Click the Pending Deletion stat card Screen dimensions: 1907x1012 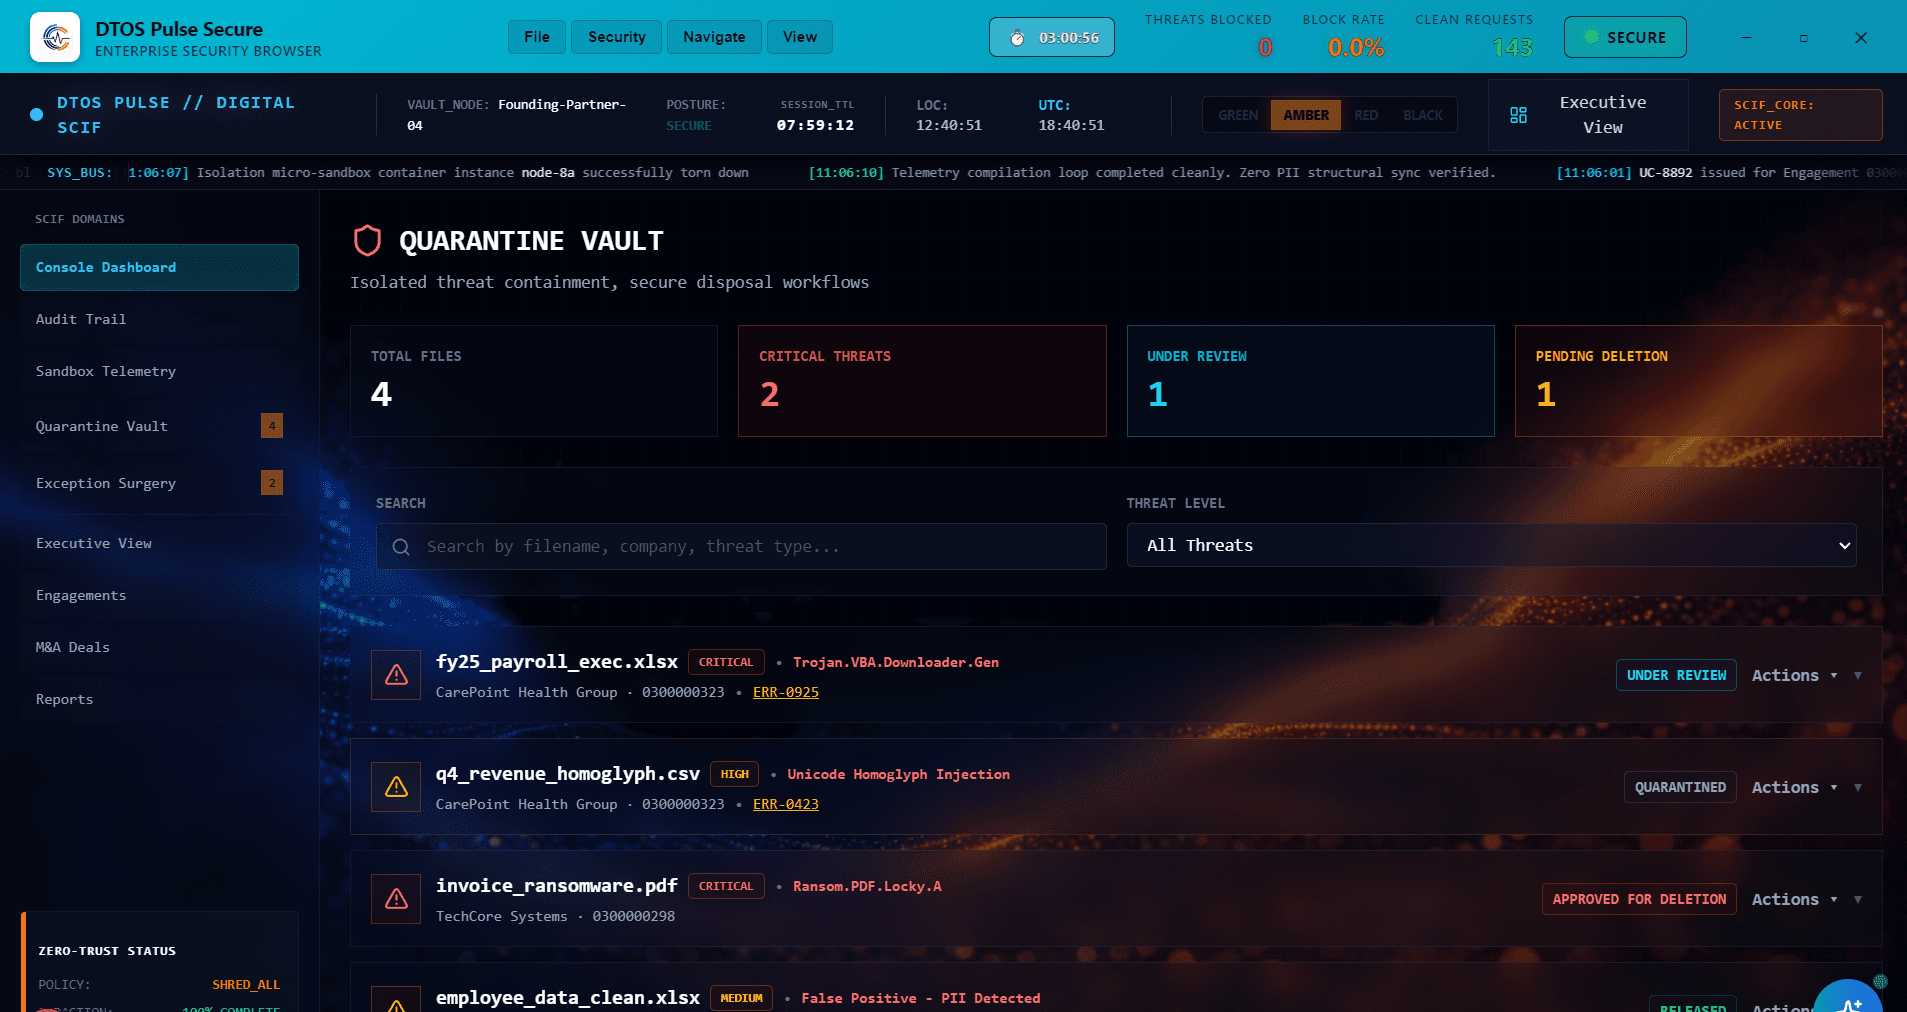(x=1698, y=381)
